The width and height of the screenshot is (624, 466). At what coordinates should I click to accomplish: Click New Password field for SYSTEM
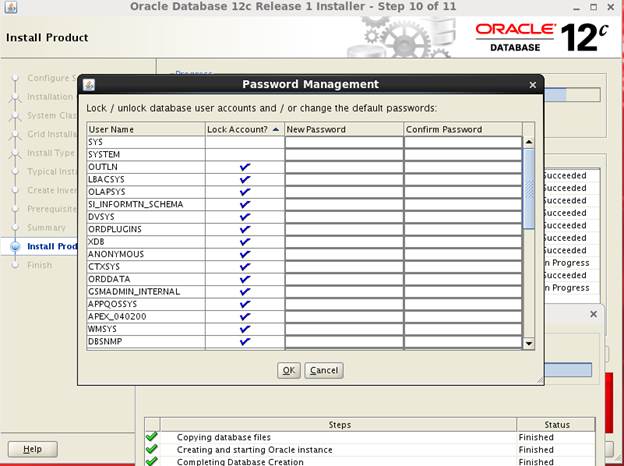click(x=344, y=154)
